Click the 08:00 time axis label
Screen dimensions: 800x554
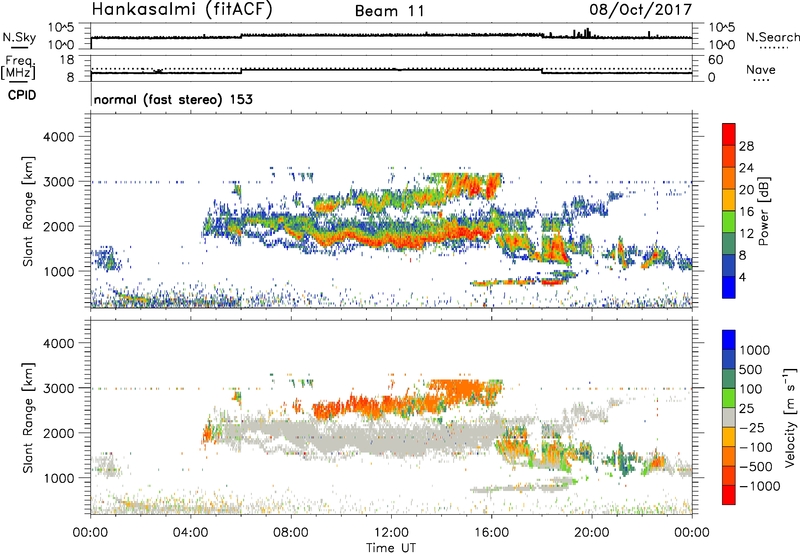291,533
